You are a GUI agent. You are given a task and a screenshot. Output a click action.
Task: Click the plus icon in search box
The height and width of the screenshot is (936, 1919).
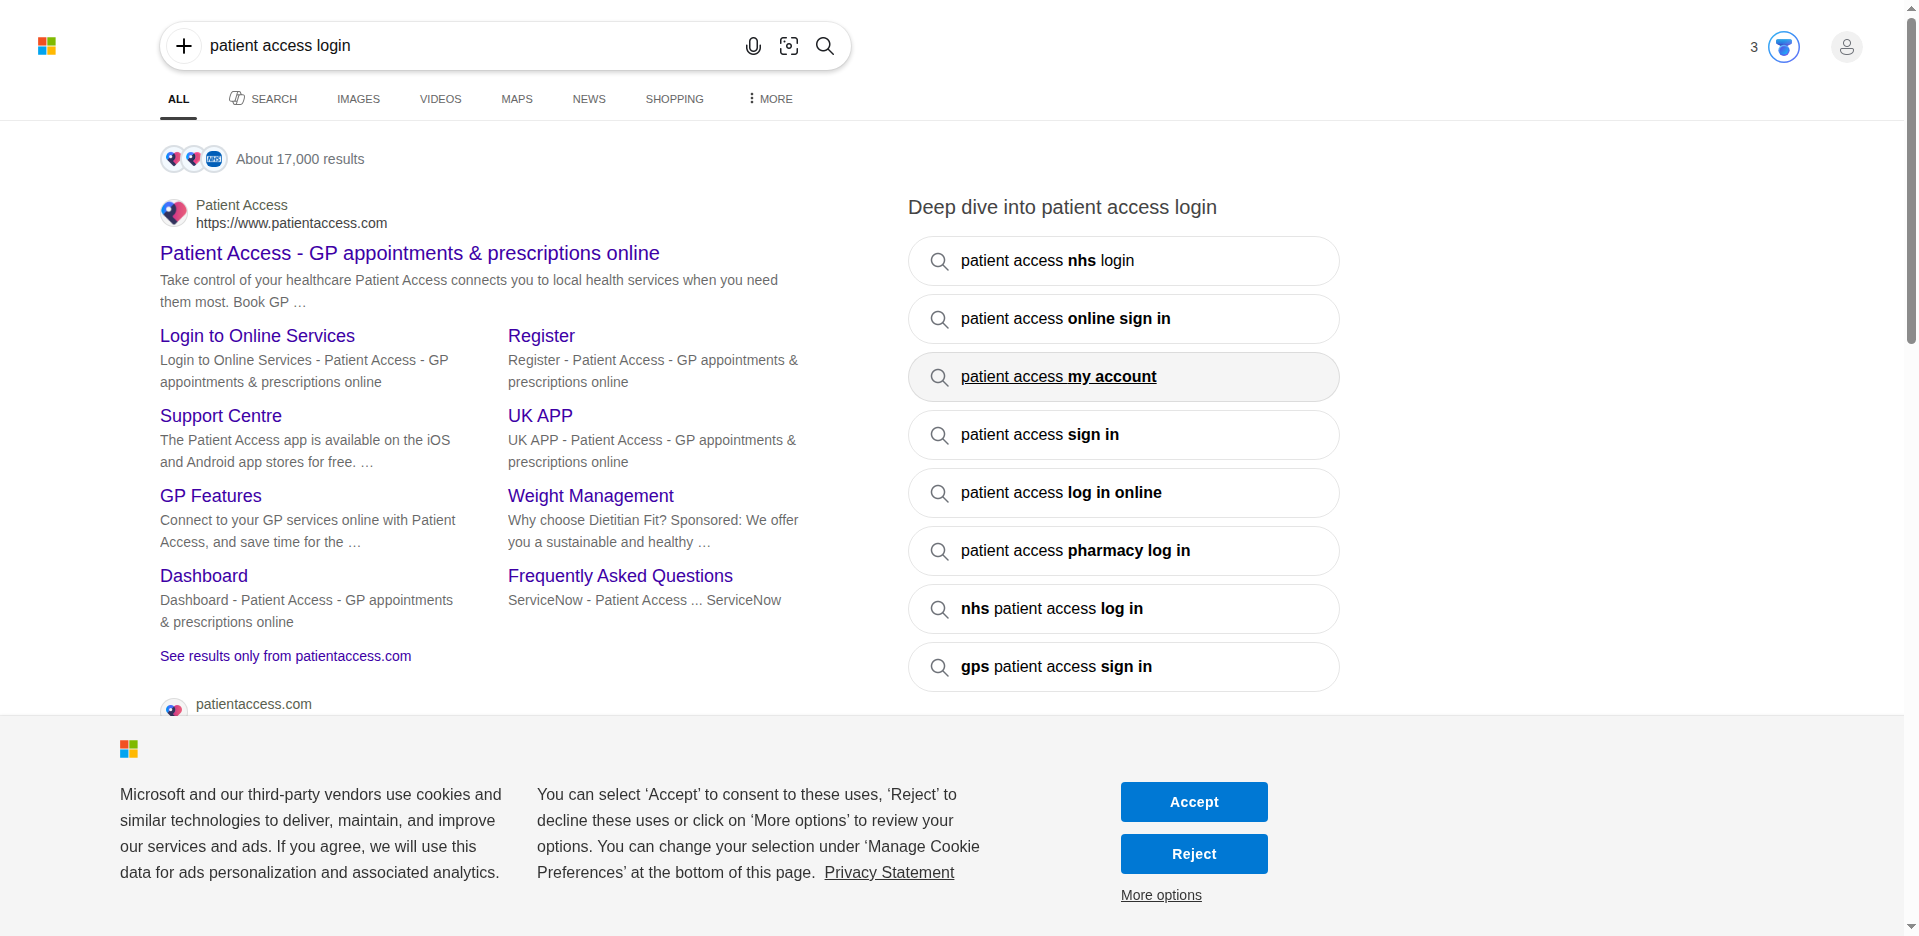(184, 46)
